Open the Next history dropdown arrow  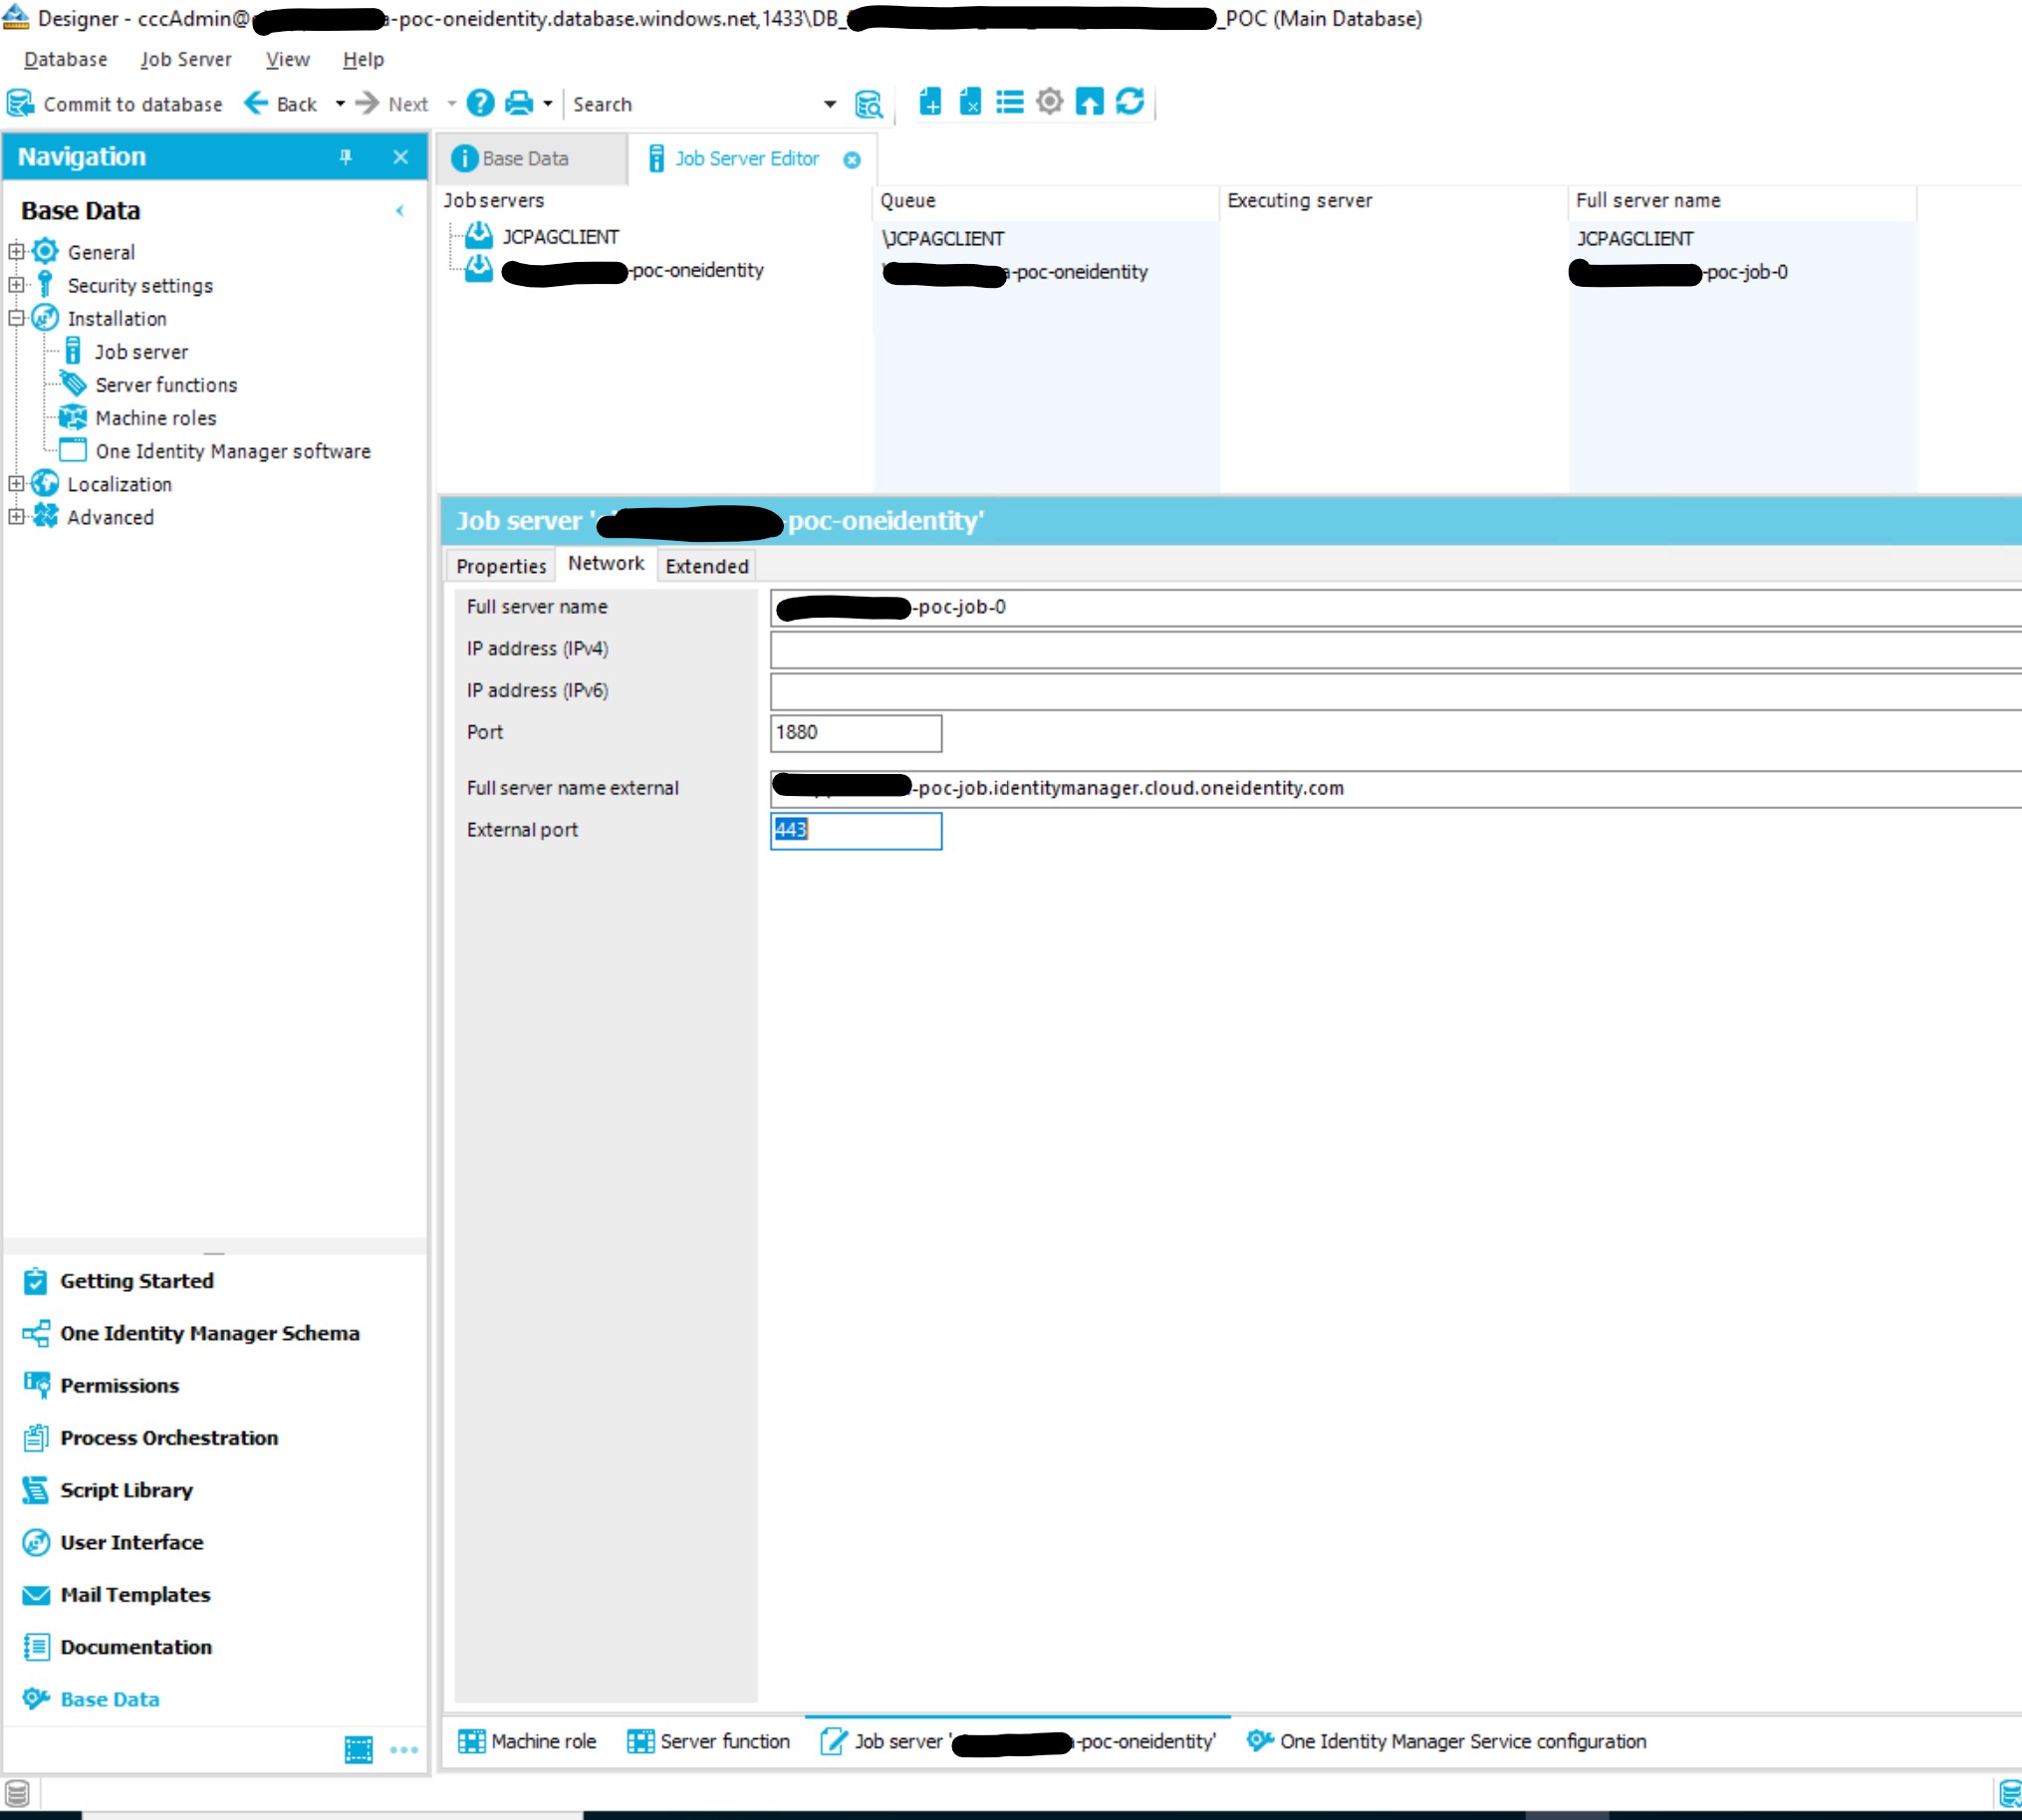451,104
